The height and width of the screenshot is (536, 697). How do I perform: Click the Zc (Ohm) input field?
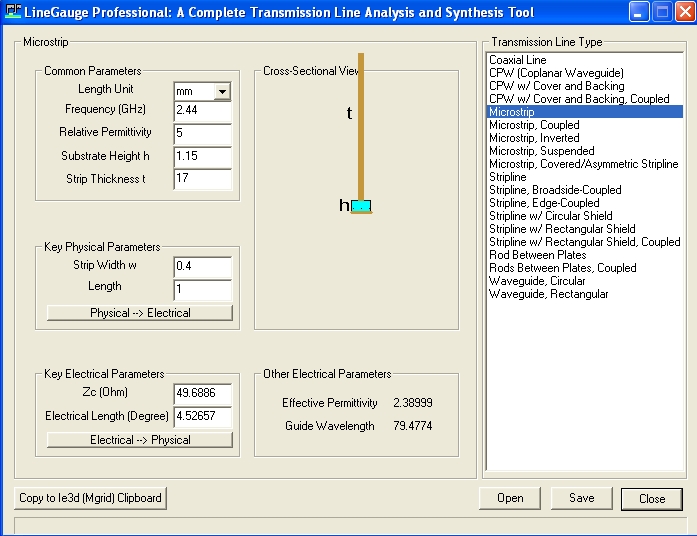(203, 394)
